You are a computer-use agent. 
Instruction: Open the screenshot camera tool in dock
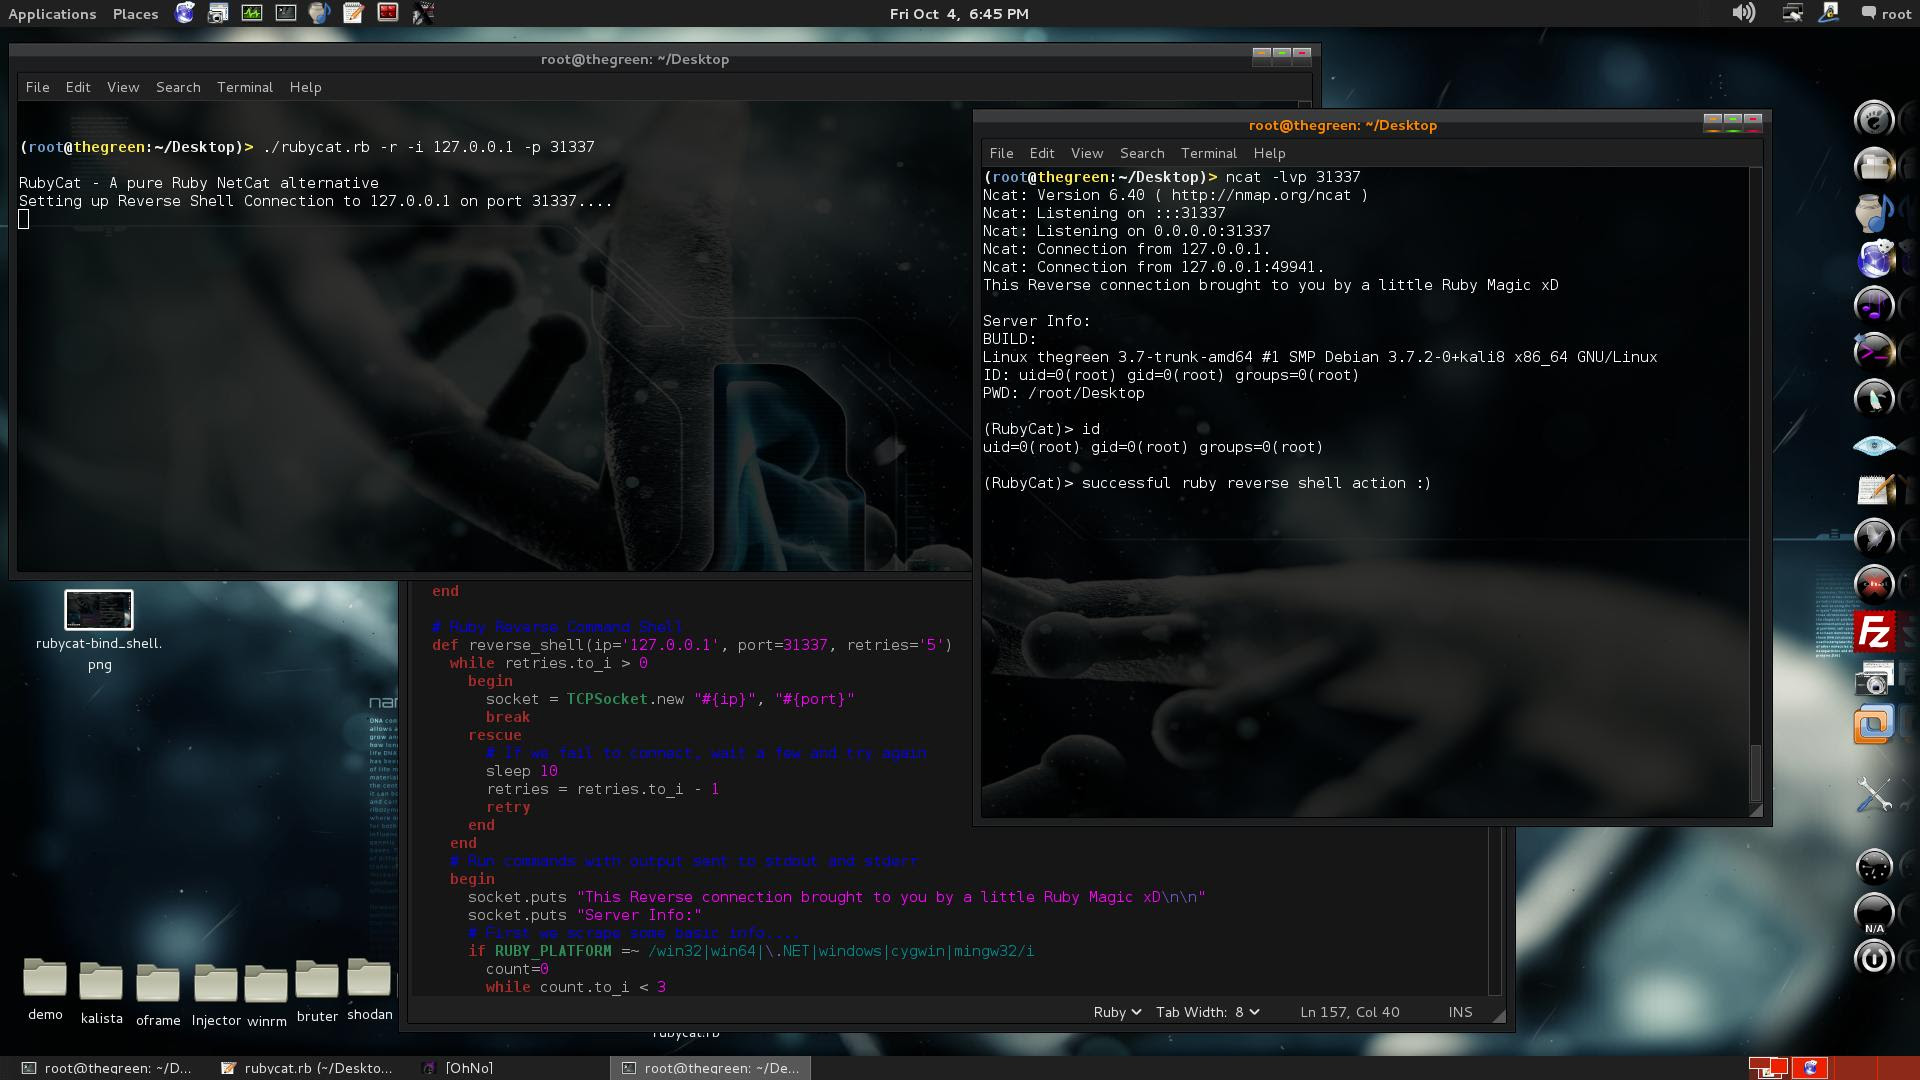point(1874,680)
